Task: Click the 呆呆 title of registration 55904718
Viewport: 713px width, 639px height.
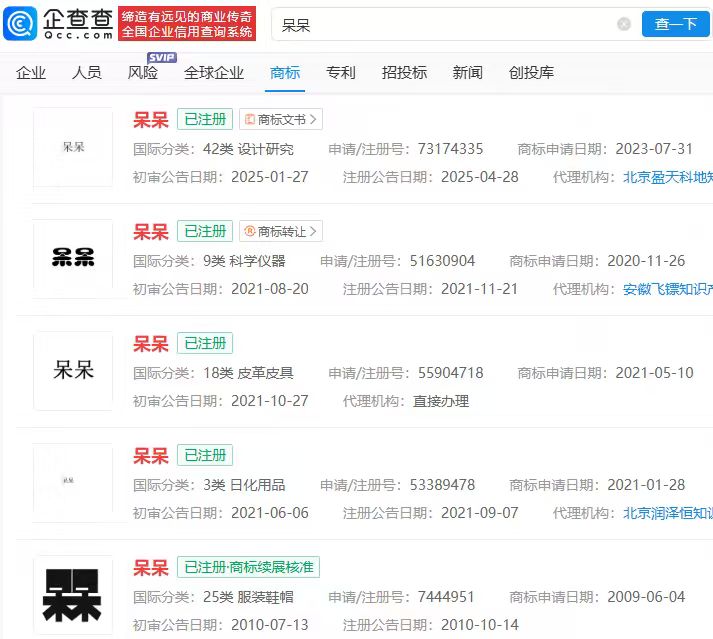Action: point(151,344)
